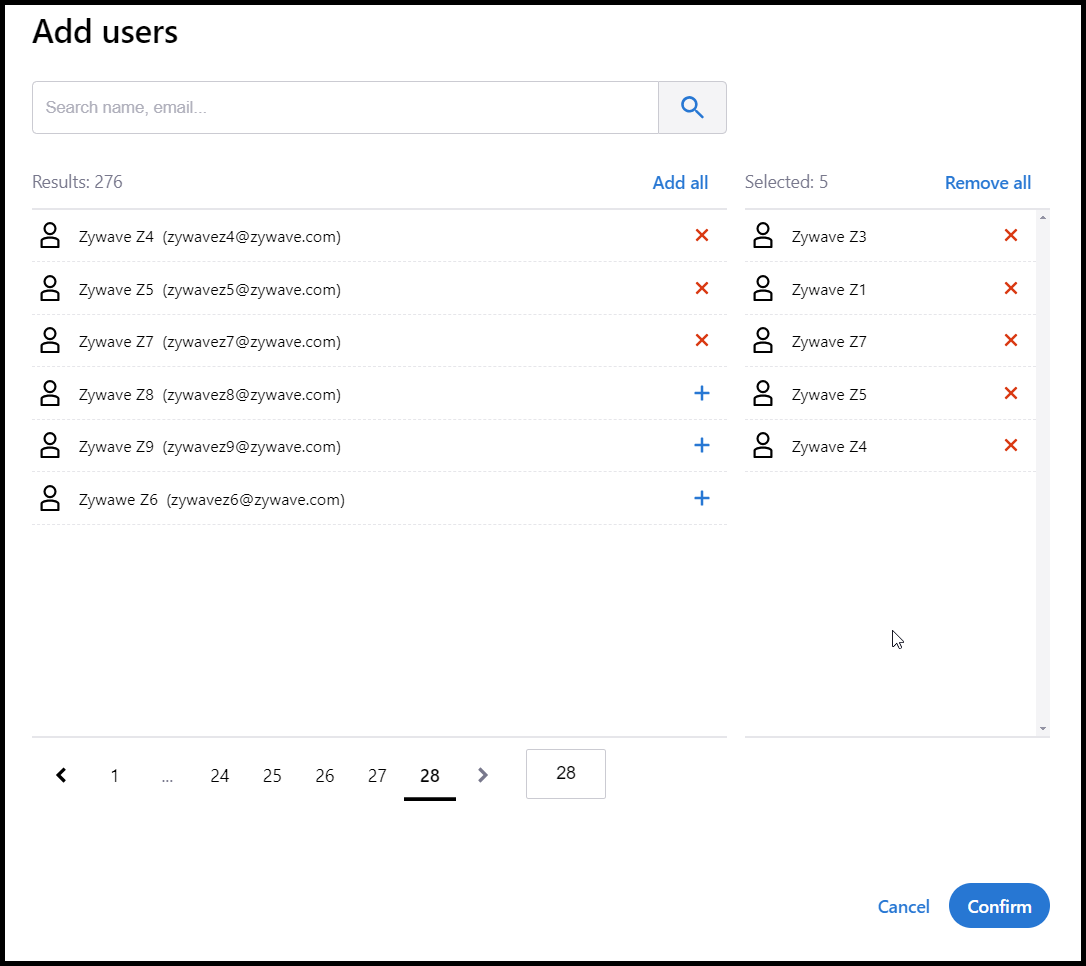Add Zywawe Z6 using the plus icon
This screenshot has width=1086, height=966.
click(701, 497)
